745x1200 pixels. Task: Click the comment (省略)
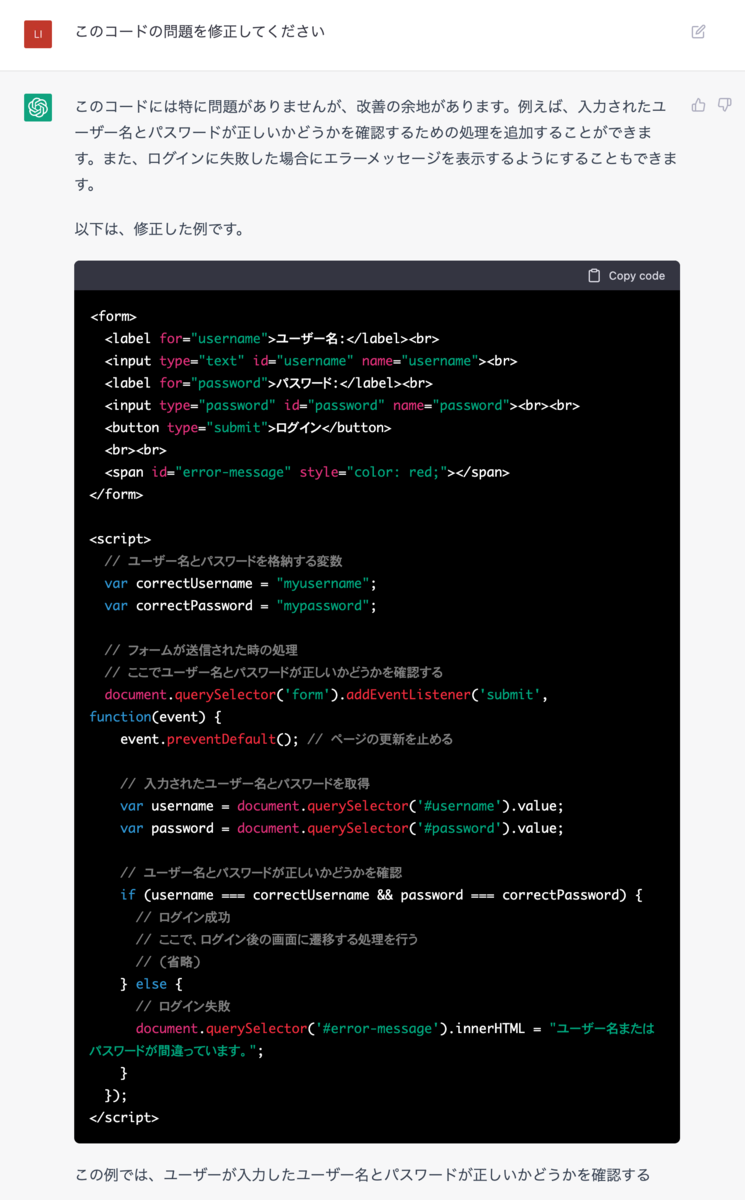[x=169, y=961]
